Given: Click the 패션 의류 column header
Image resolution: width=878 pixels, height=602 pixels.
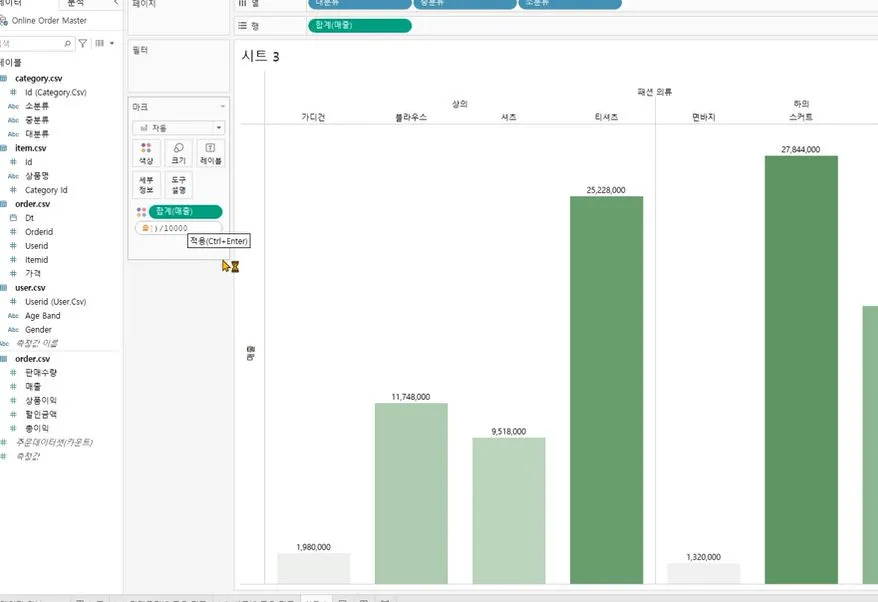Looking at the screenshot, I should [x=654, y=92].
